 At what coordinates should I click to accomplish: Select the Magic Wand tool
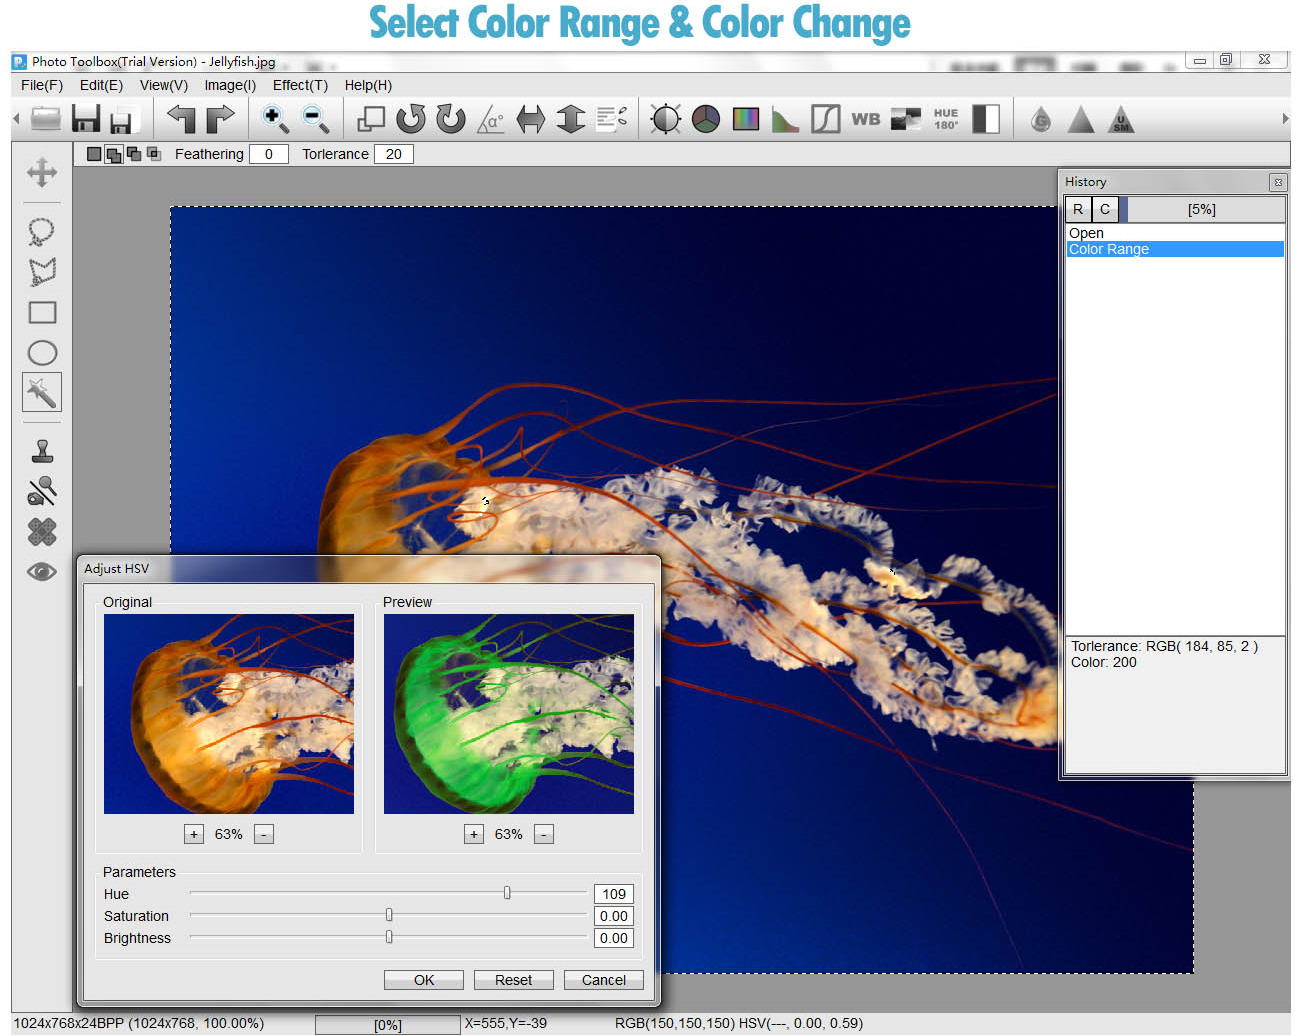(x=42, y=392)
